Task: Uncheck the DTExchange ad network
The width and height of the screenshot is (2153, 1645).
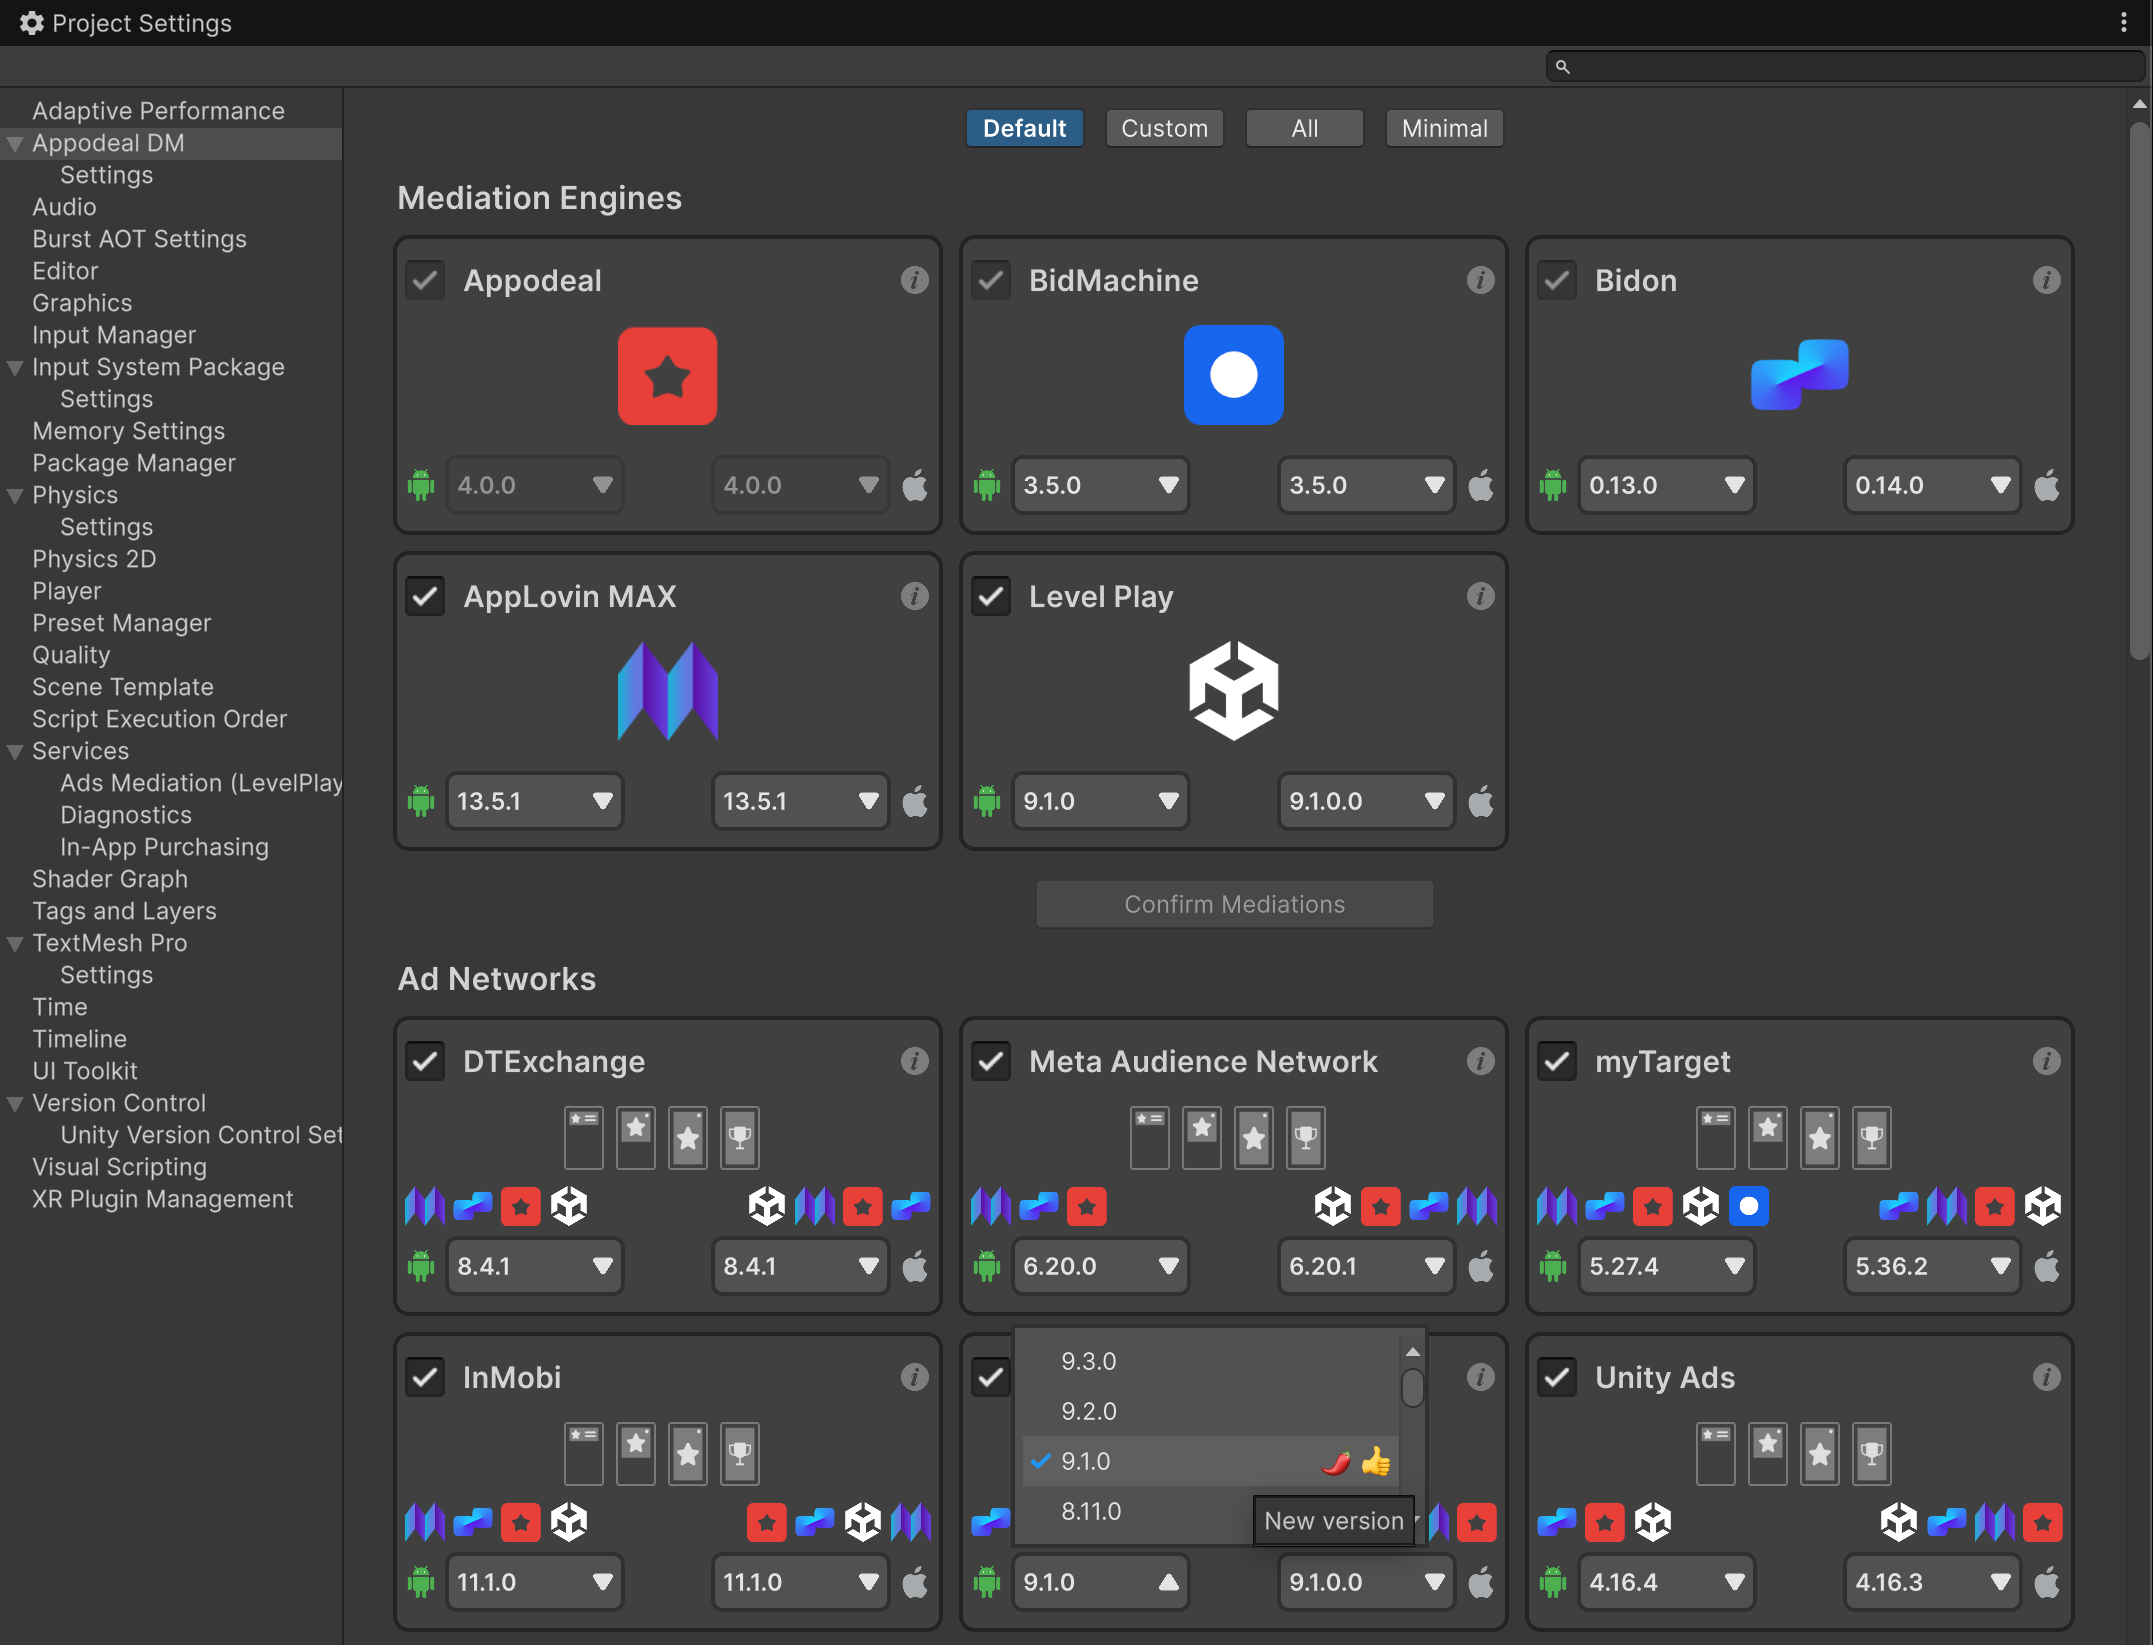Action: 425,1062
